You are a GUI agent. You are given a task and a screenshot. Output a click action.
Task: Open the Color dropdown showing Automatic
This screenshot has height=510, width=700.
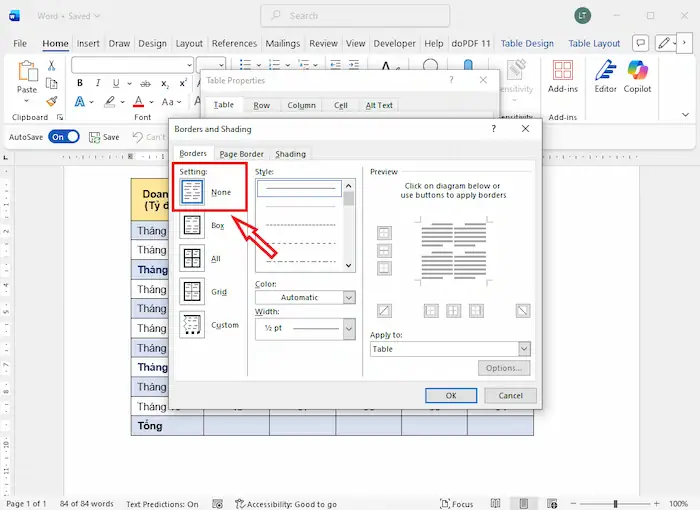(306, 297)
